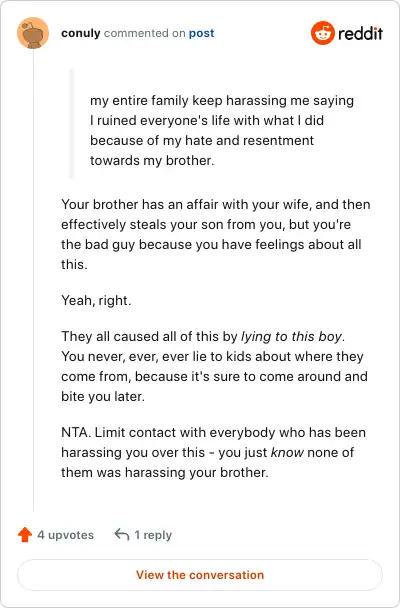Collapse the thread via vertical line under the avatar
The width and height of the screenshot is (400, 608).
33,280
